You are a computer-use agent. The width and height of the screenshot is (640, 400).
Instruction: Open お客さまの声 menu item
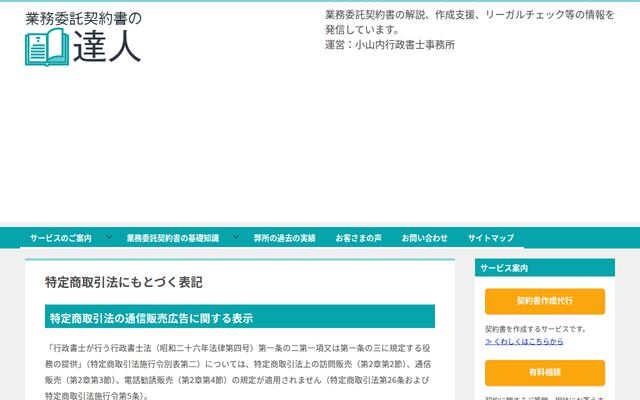point(358,238)
